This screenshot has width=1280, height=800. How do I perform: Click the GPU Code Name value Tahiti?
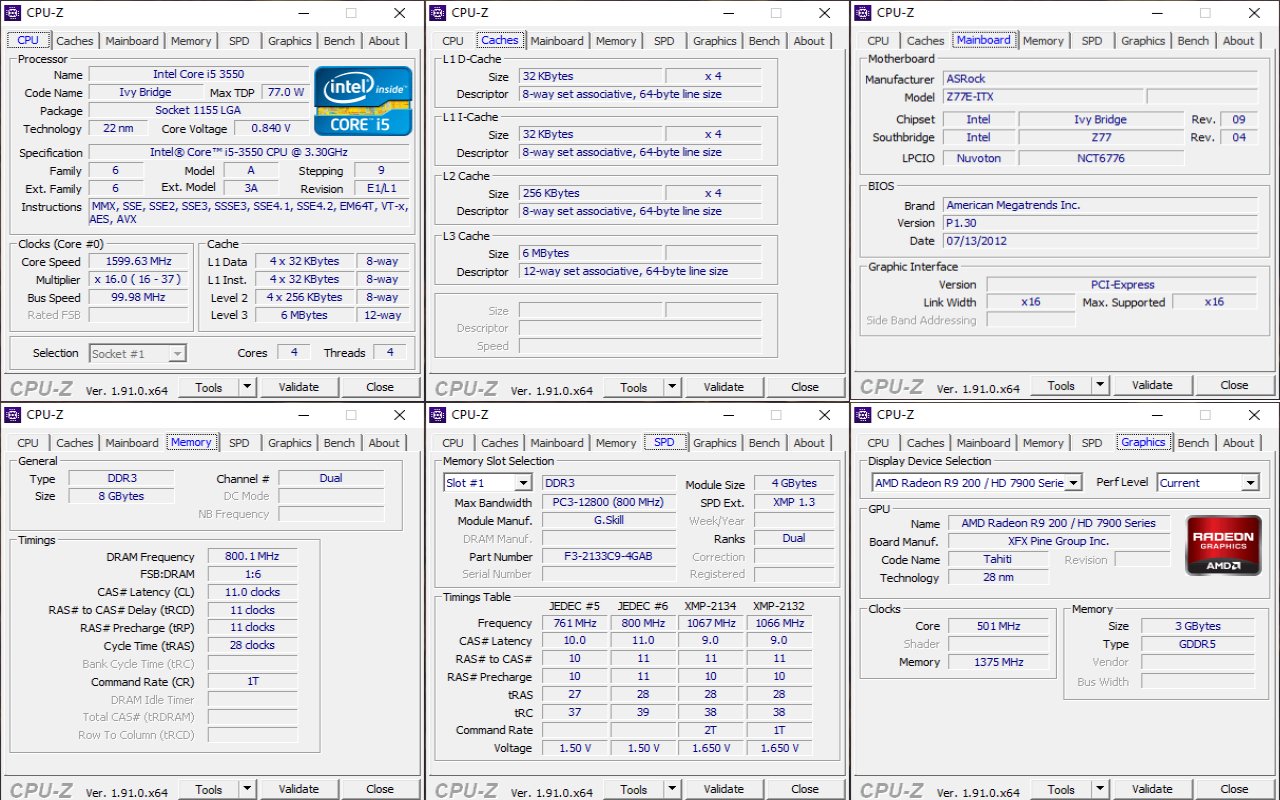click(997, 559)
